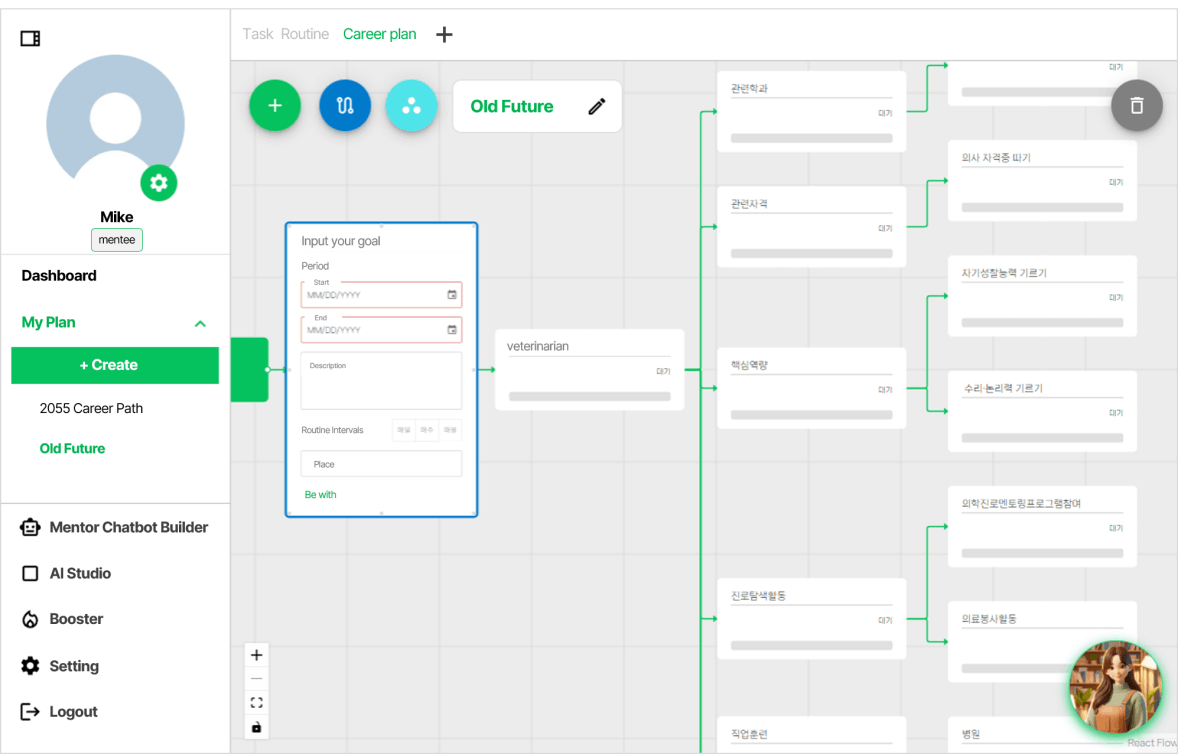Click the + Create button
The width and height of the screenshot is (1178, 754).
pyautogui.click(x=115, y=365)
